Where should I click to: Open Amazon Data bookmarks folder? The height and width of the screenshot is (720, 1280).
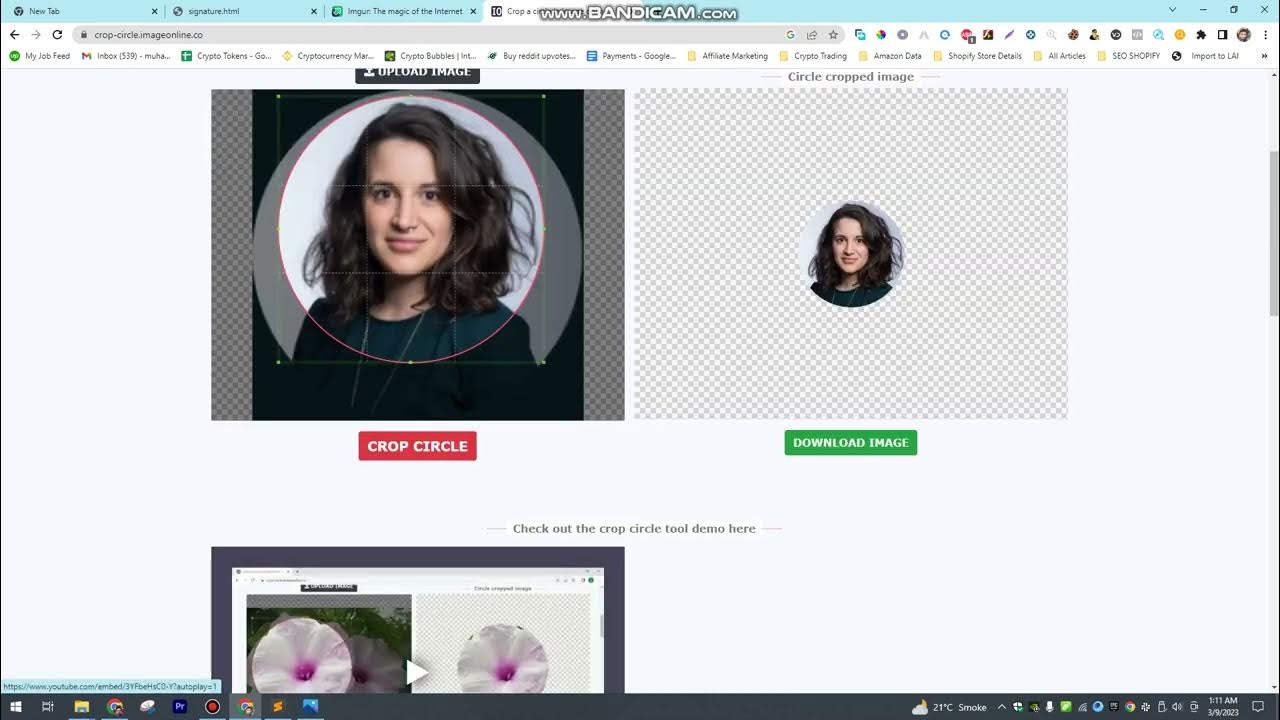890,56
